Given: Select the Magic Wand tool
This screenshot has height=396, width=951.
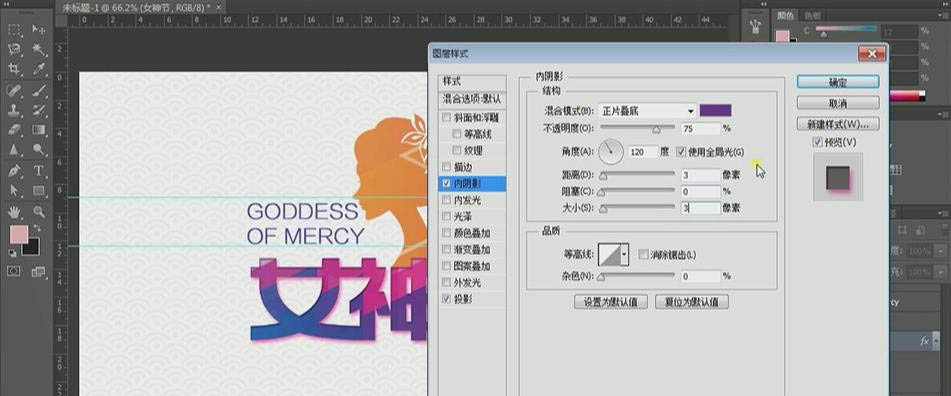Looking at the screenshot, I should [x=39, y=50].
